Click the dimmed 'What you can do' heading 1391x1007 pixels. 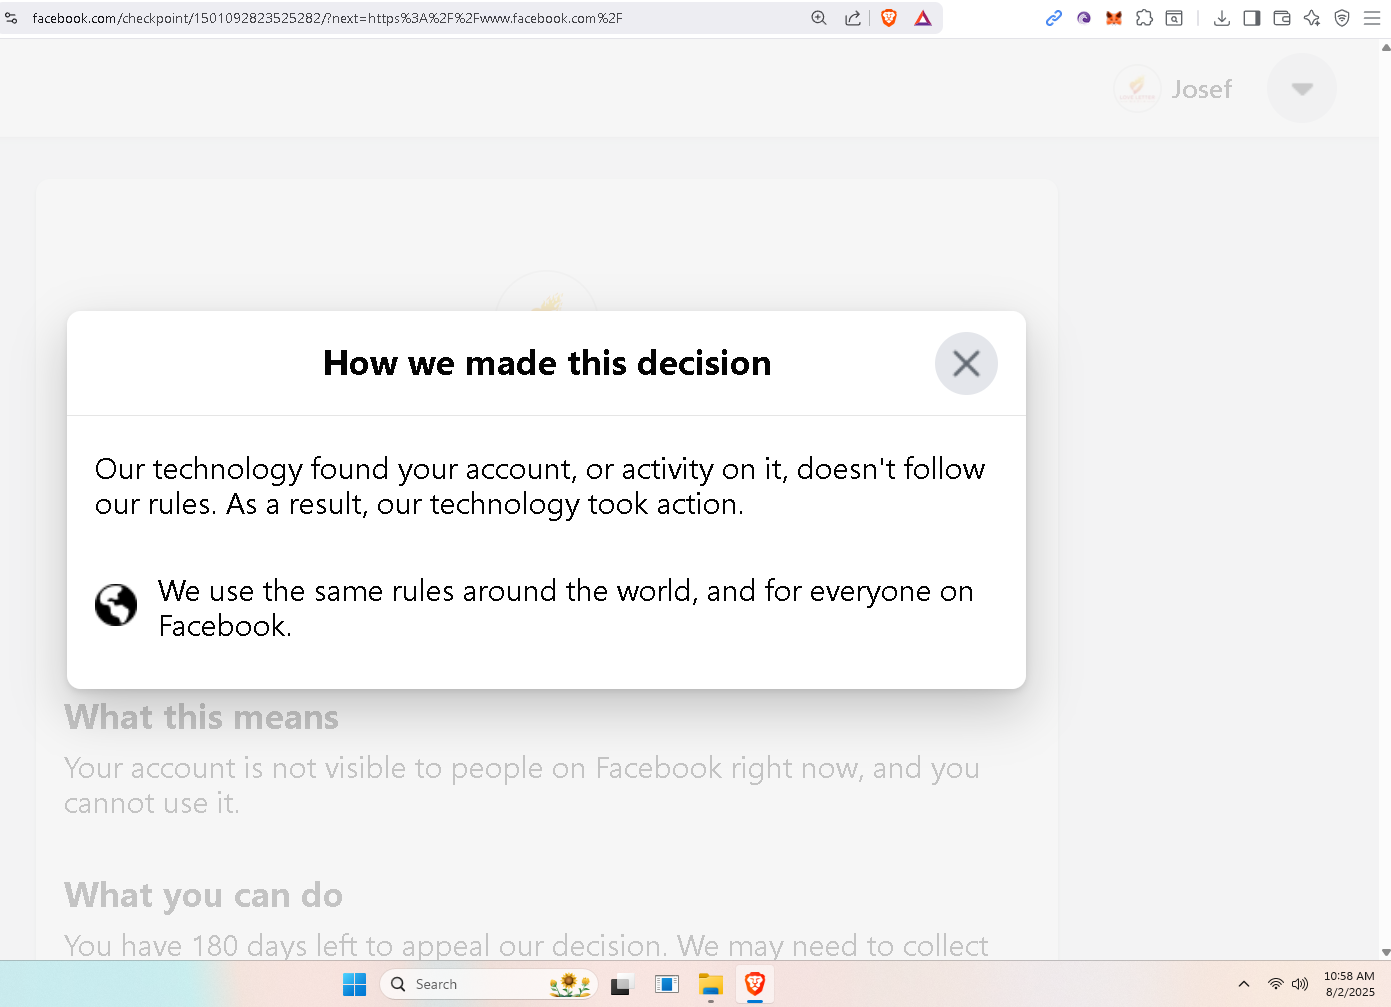203,895
